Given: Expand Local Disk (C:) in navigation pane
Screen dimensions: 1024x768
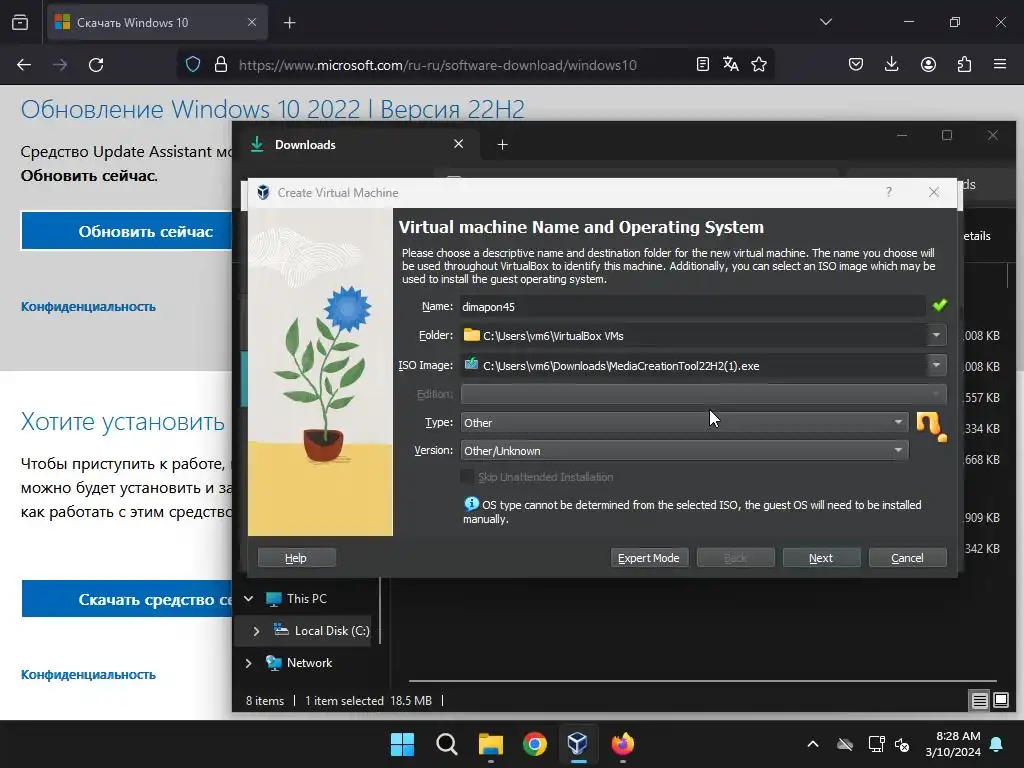Looking at the screenshot, I should pyautogui.click(x=256, y=631).
